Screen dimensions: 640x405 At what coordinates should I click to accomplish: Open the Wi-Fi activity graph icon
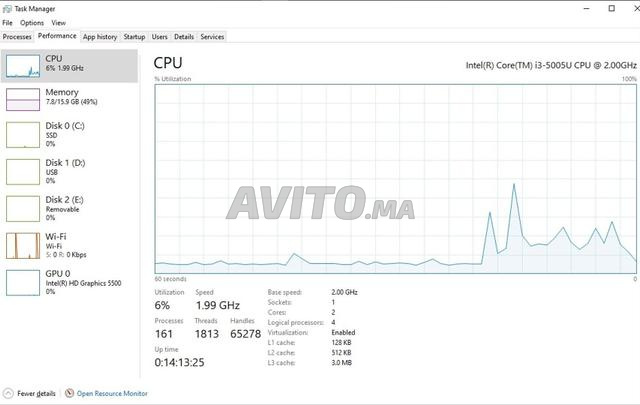point(22,245)
